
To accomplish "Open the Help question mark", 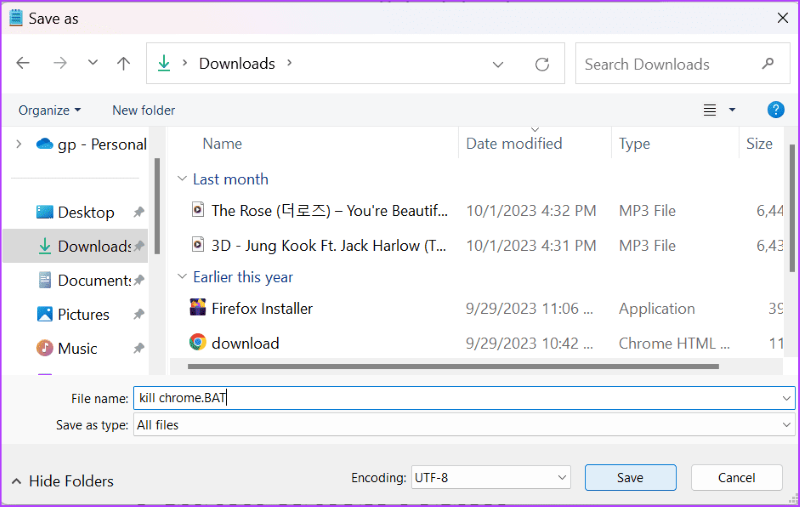I will click(x=776, y=110).
